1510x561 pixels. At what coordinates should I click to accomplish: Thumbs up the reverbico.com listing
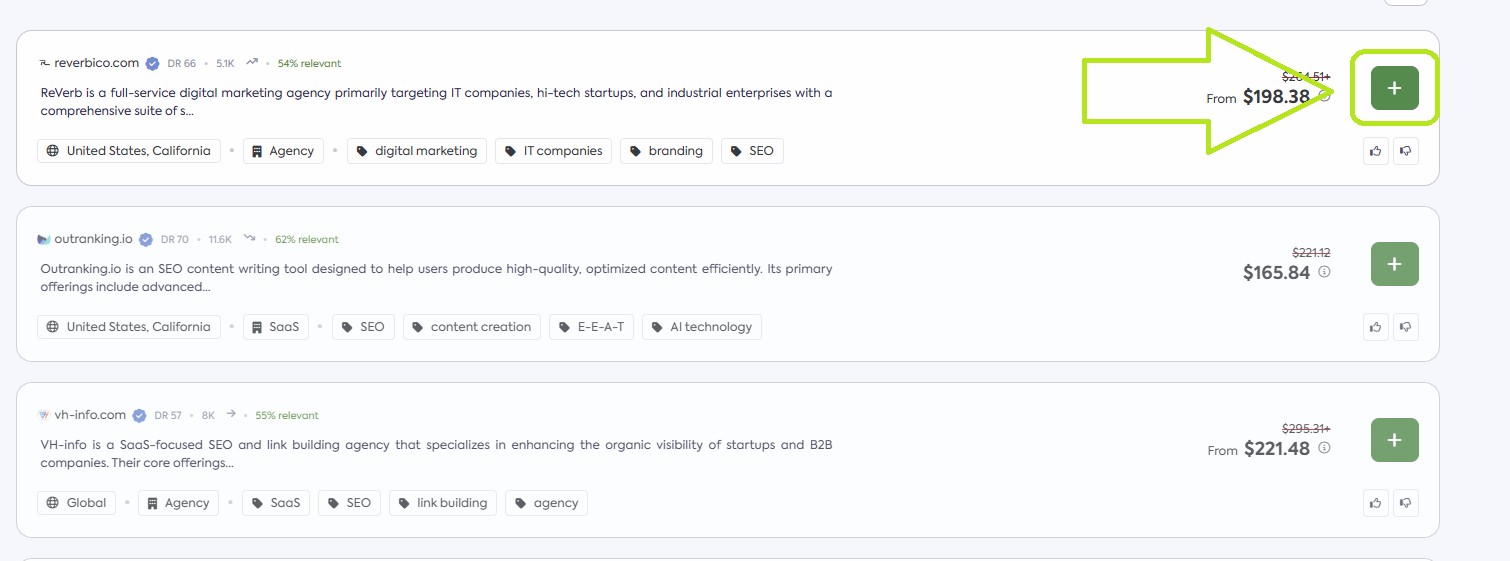1376,151
